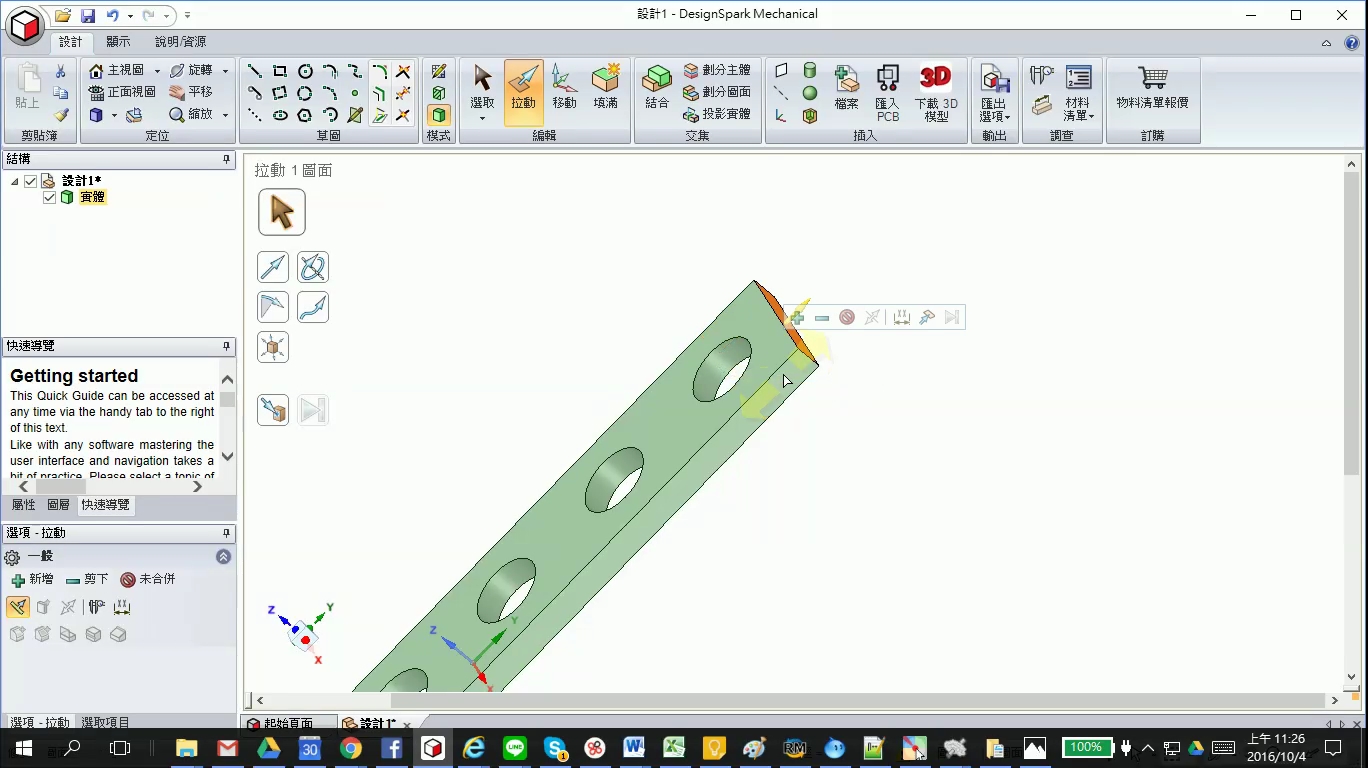Click the measure caliper icon in 調查
Image resolution: width=1368 pixels, height=768 pixels.
[x=1041, y=76]
